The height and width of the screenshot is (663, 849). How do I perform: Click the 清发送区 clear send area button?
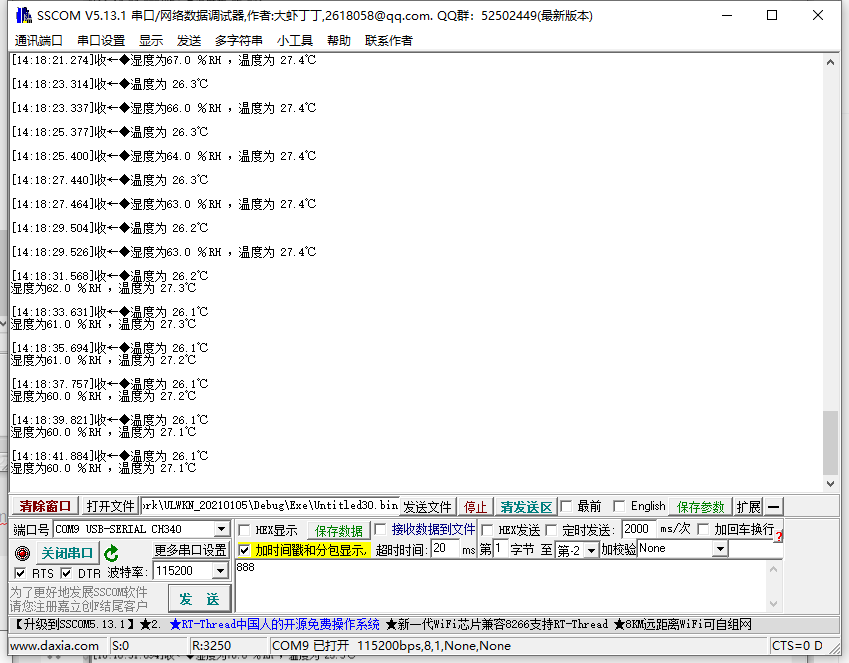pos(526,507)
